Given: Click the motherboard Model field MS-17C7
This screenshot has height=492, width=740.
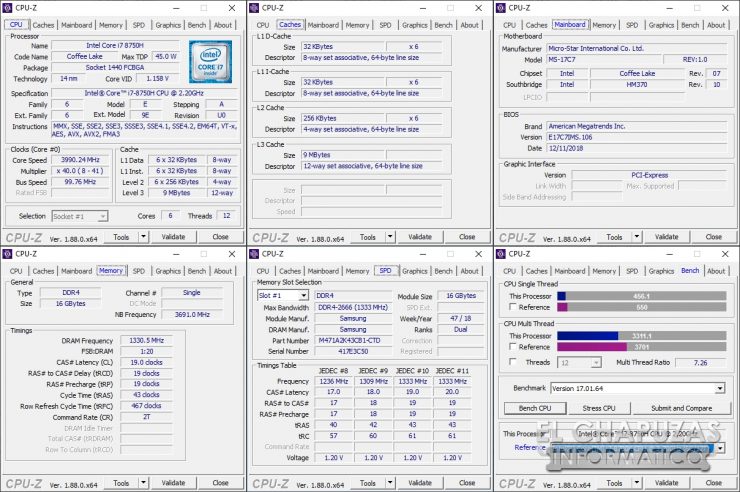Looking at the screenshot, I should point(604,59).
